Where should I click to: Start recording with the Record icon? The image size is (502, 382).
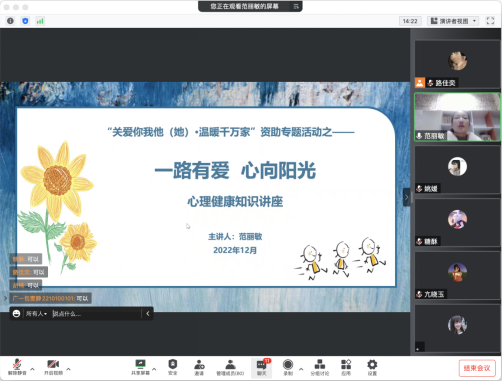(288, 367)
